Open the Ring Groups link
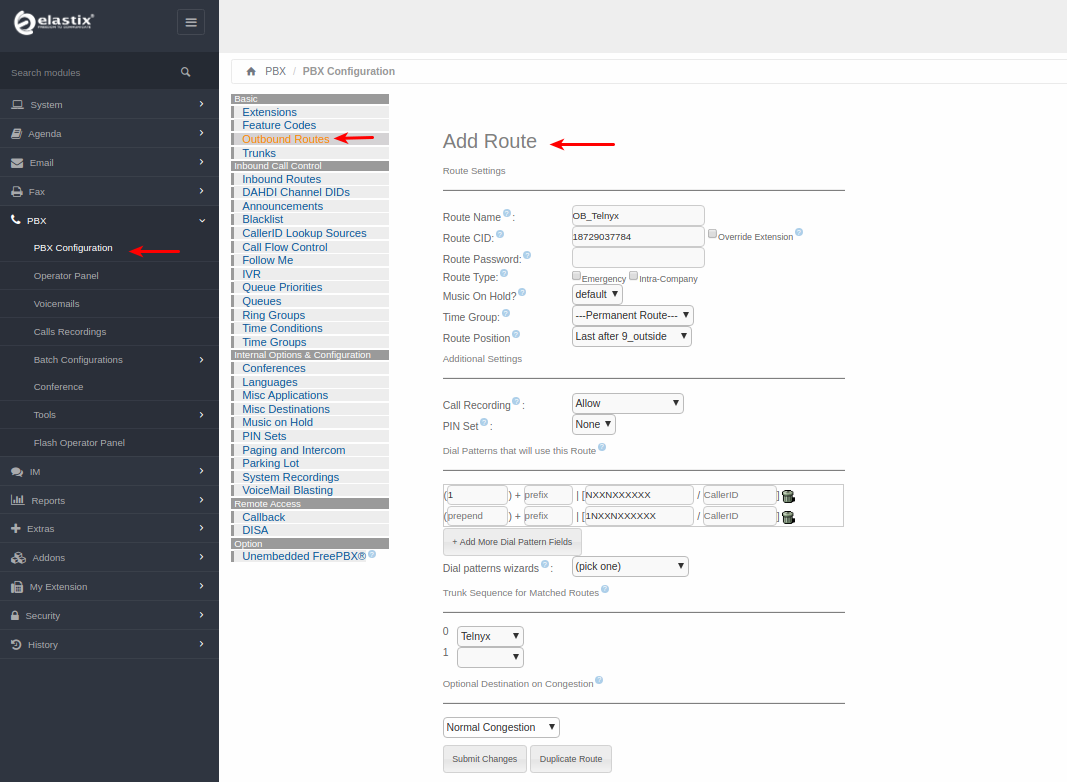The height and width of the screenshot is (782, 1067). tap(274, 315)
